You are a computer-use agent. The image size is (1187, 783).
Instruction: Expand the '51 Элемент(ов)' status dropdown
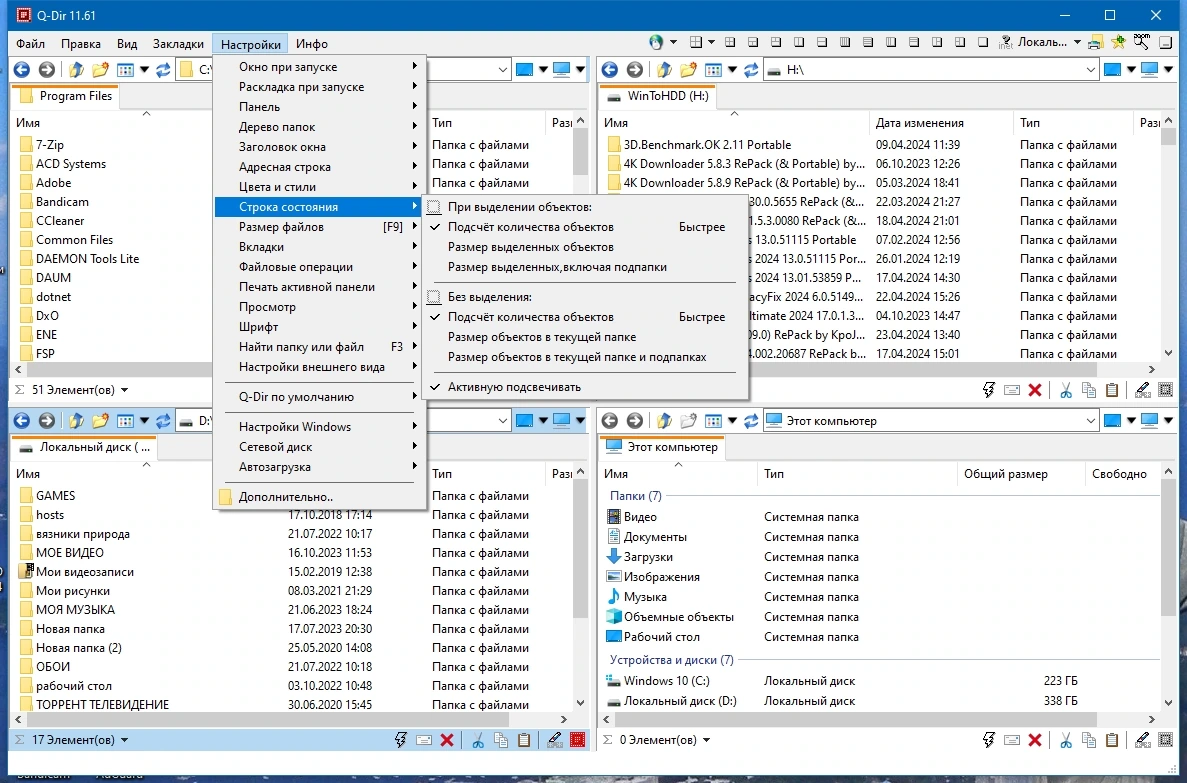pos(125,390)
